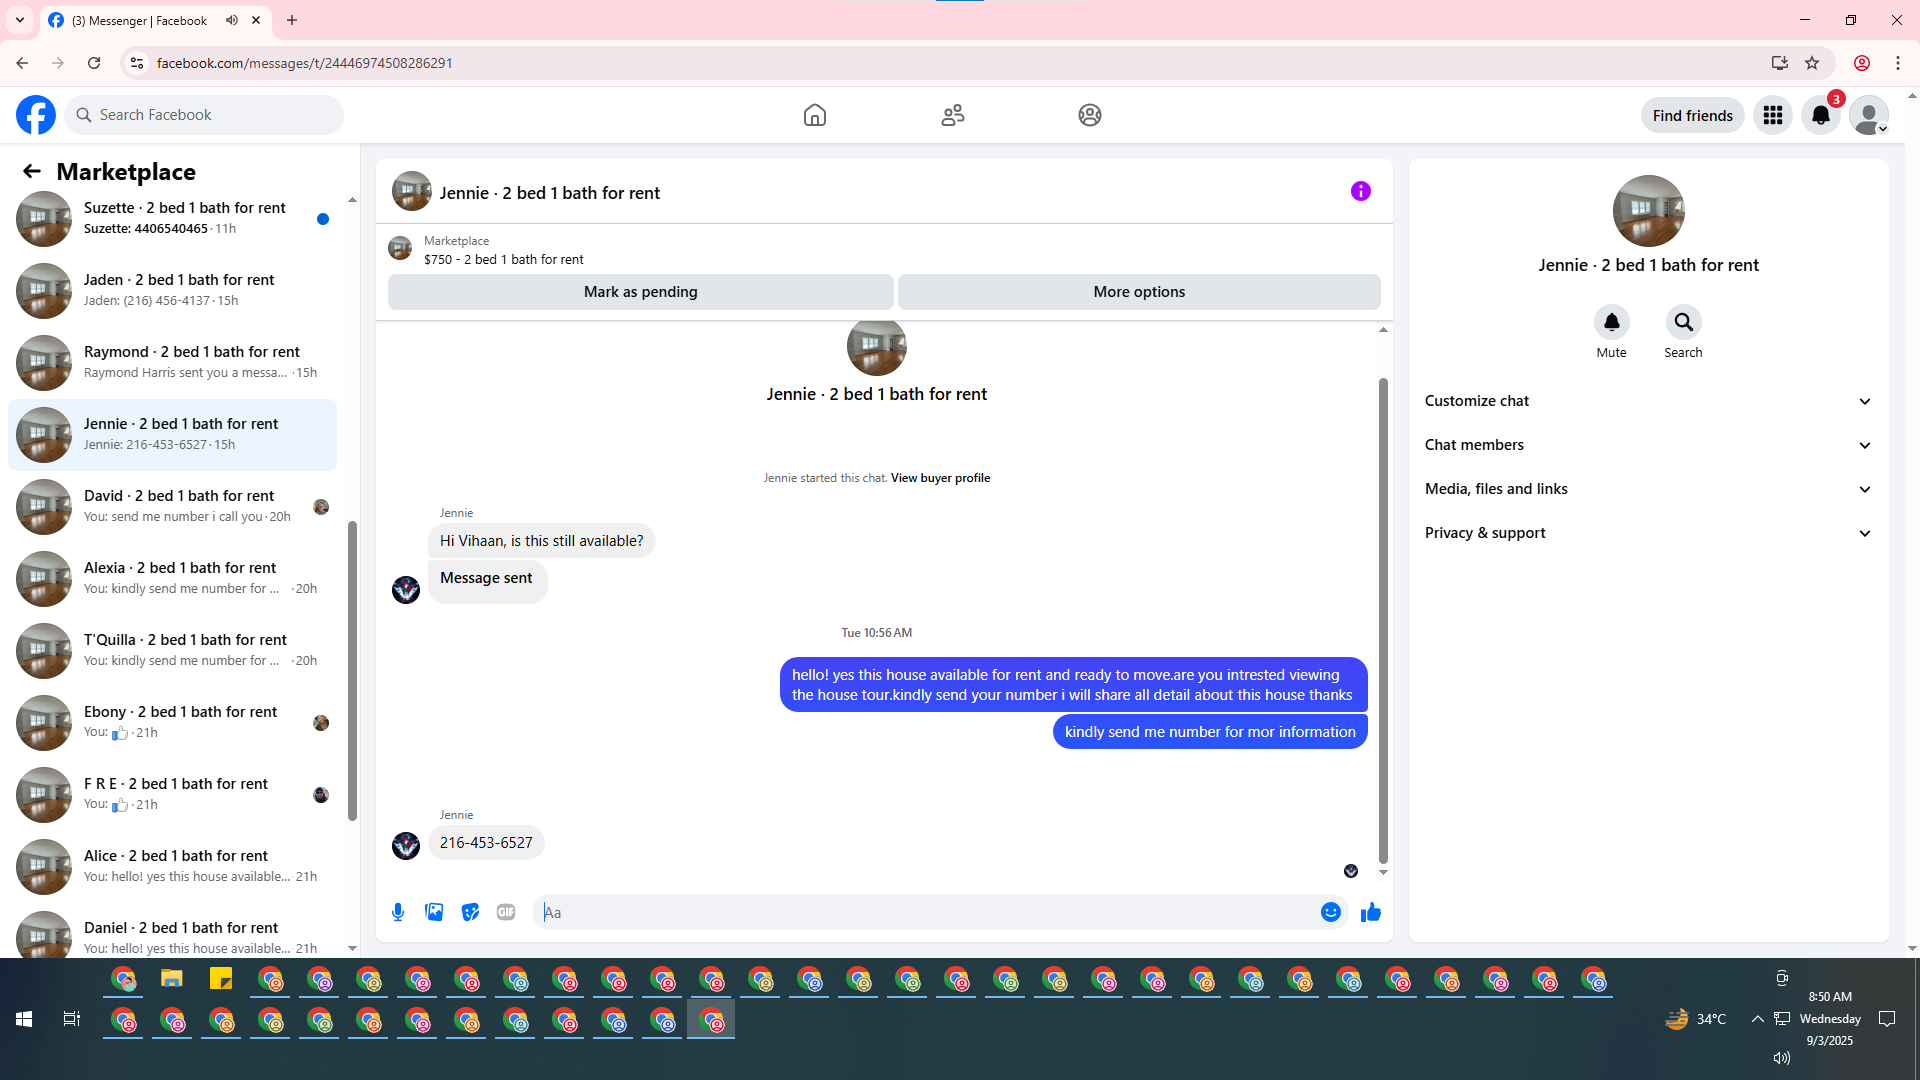Click the 216-453-6527 message bubble
Image resolution: width=1920 pixels, height=1080 pixels.
tap(486, 843)
